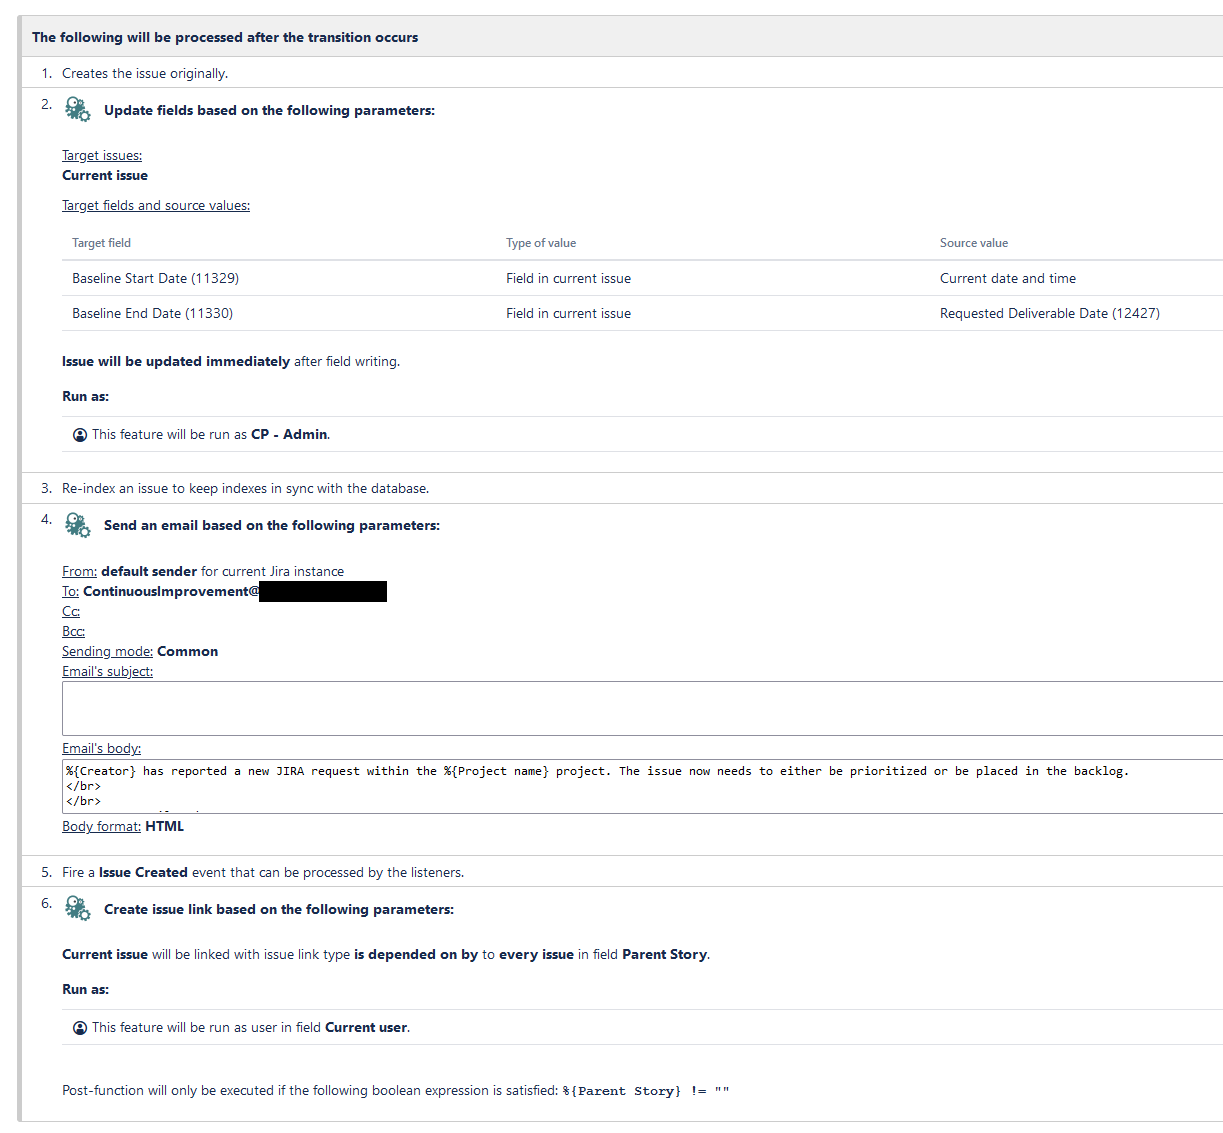Screen dimensions: 1223x1133
Task: Click the Fire a Issue Created event step
Action: click(263, 872)
